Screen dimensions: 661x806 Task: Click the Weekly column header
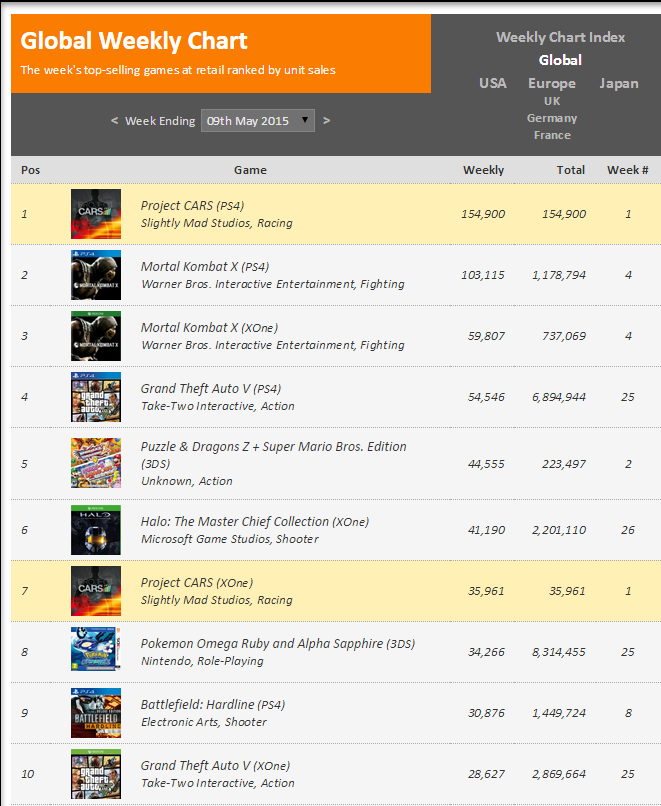[x=483, y=170]
